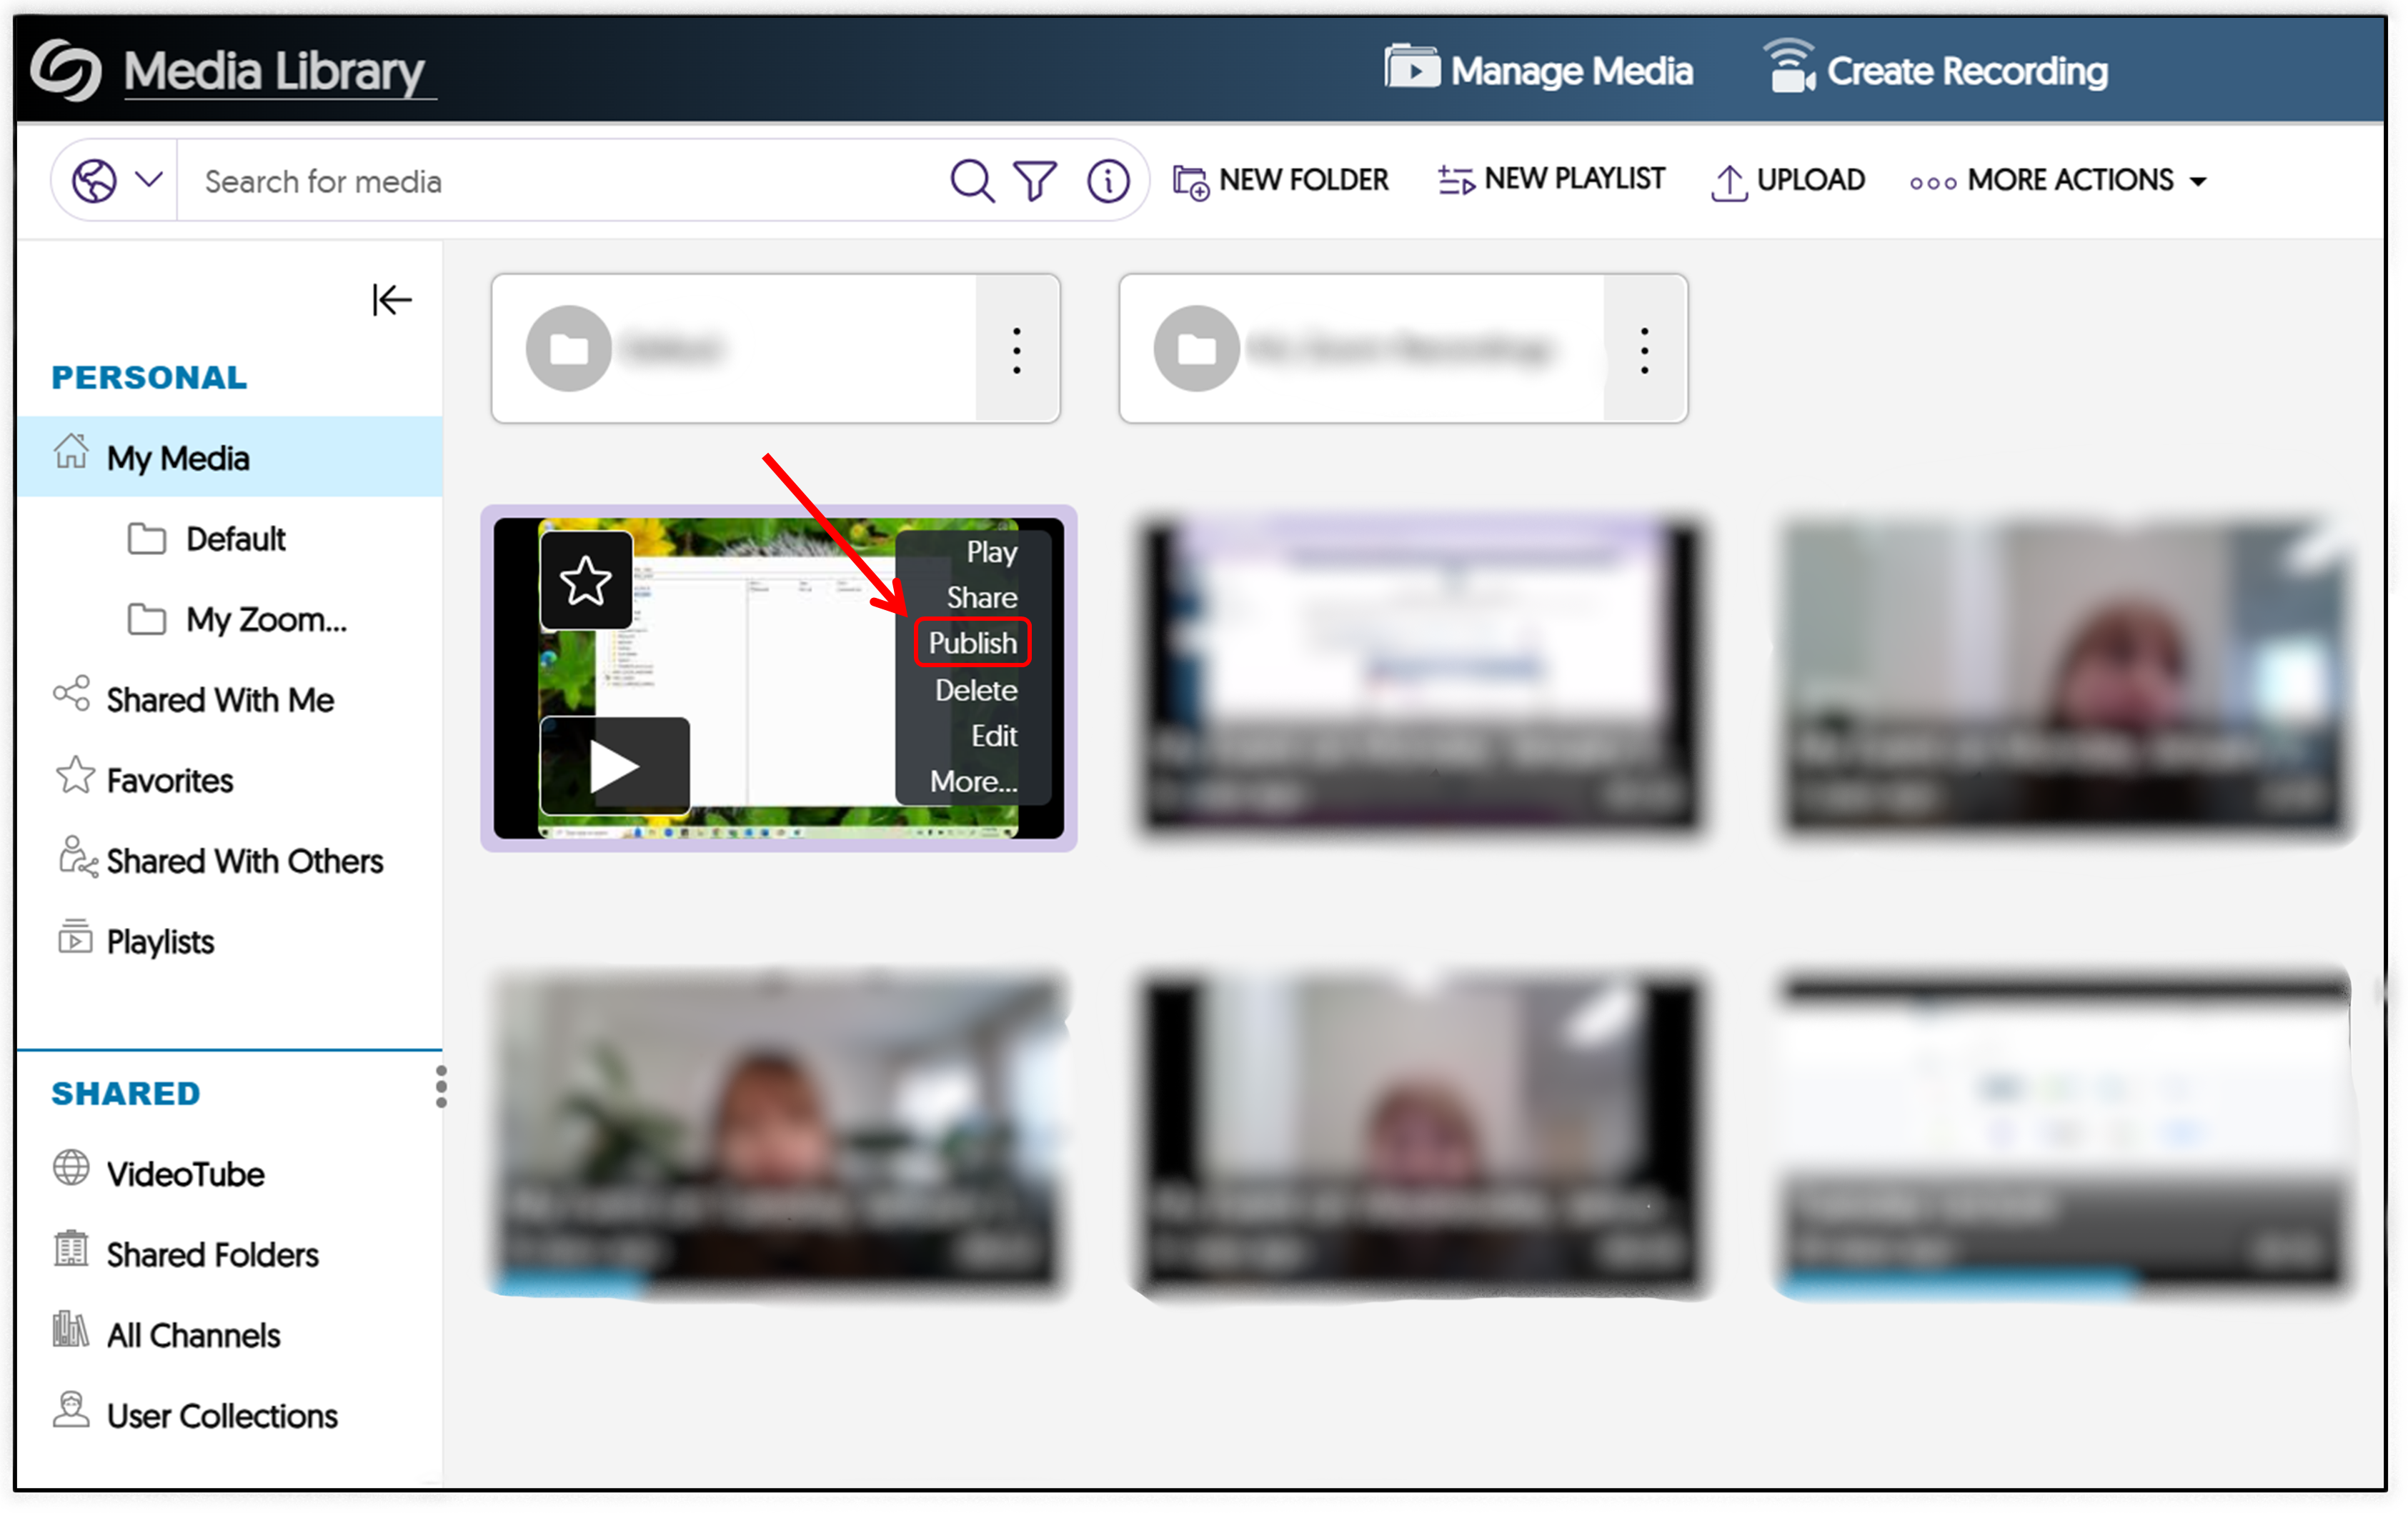Screen dimensions: 2408x1513
Task: Click the New Folder icon
Action: (x=1191, y=182)
